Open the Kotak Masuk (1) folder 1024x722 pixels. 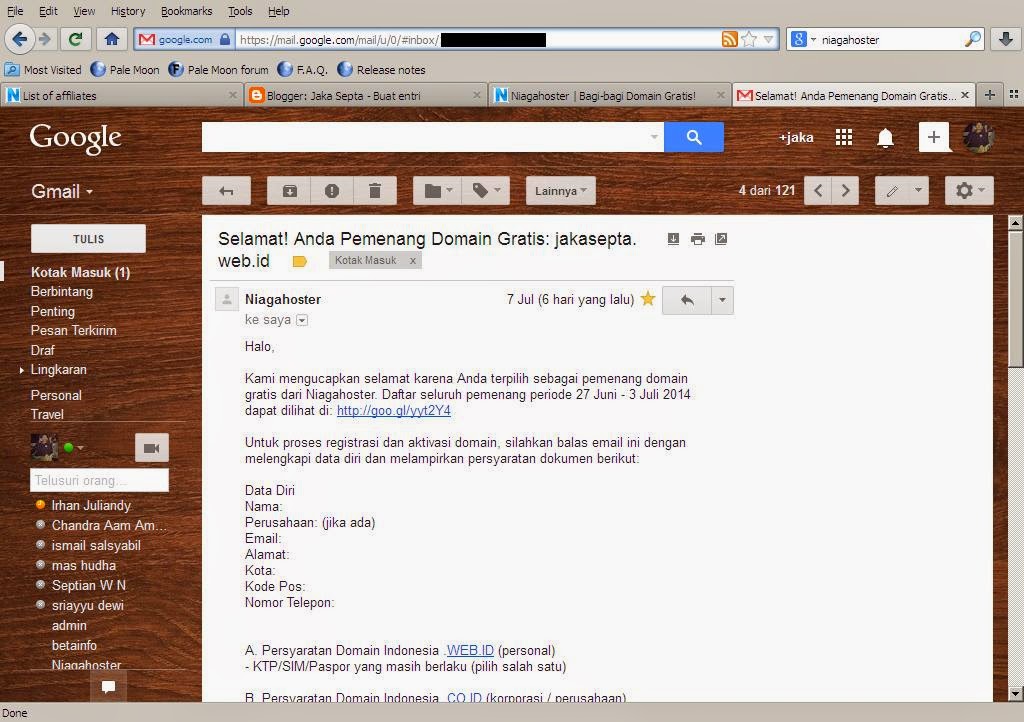(80, 272)
